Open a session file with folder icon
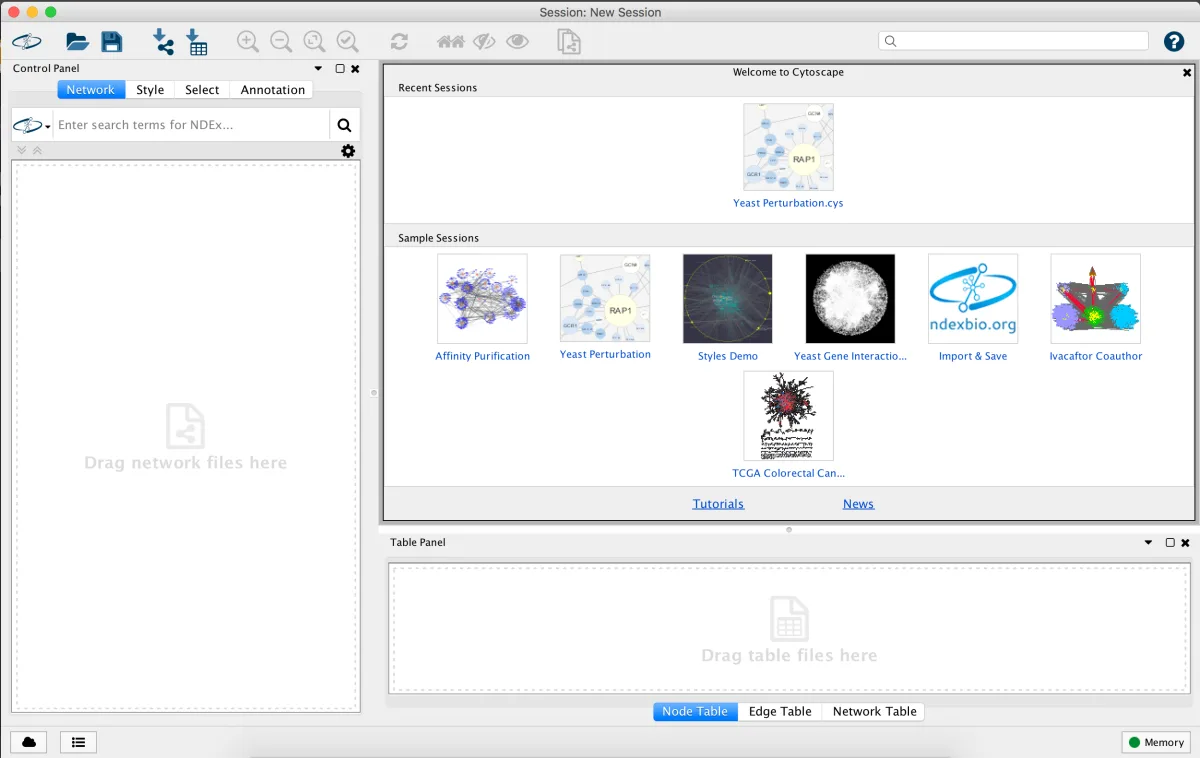Screen dimensions: 1200x758 [77, 42]
